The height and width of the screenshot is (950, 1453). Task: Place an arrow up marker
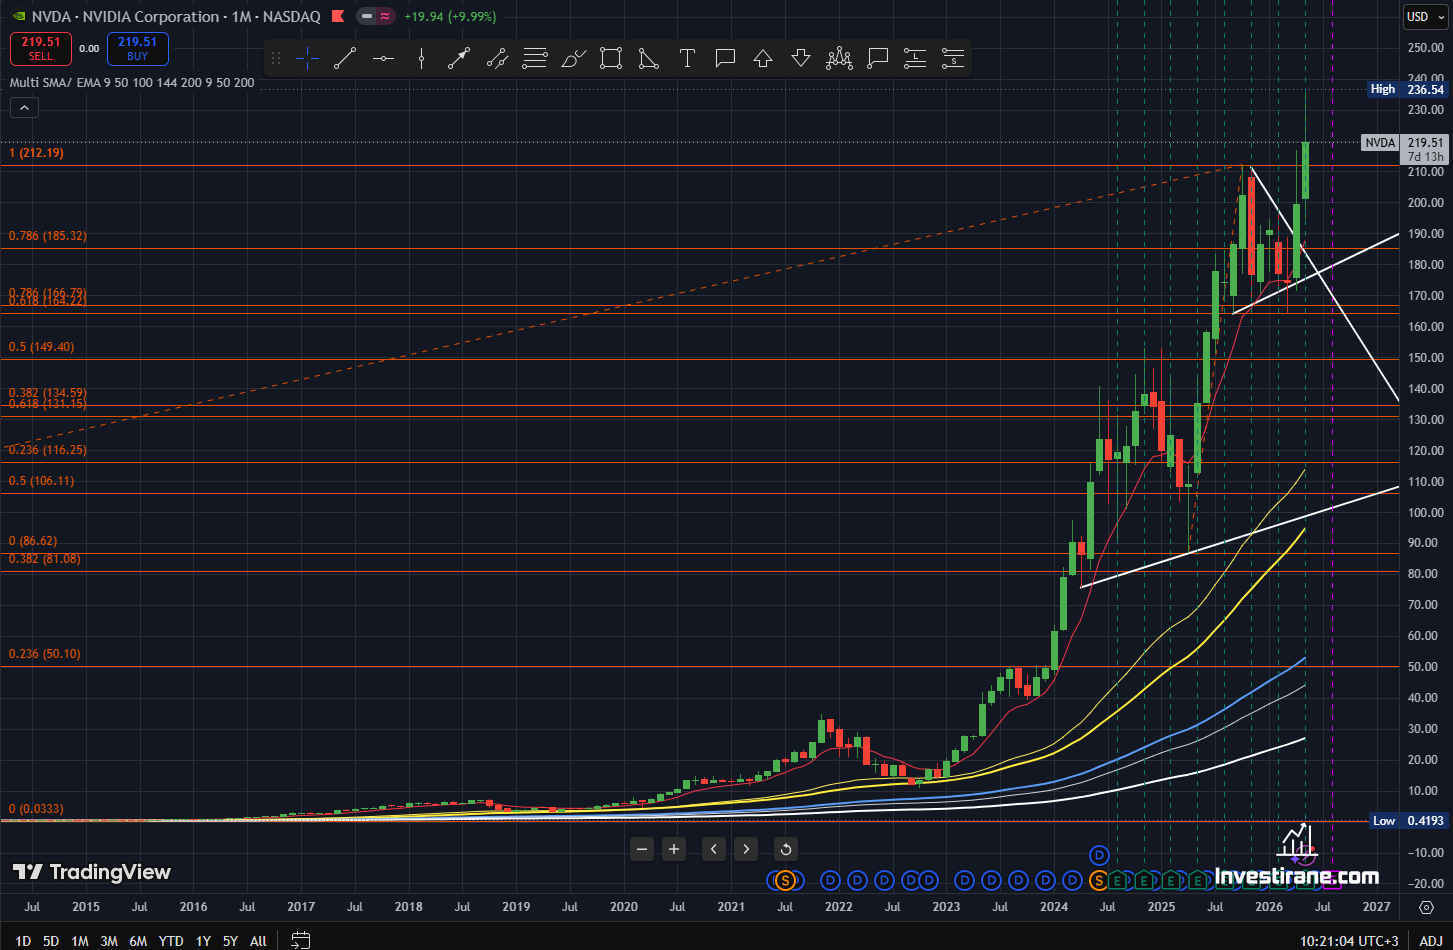coord(763,59)
